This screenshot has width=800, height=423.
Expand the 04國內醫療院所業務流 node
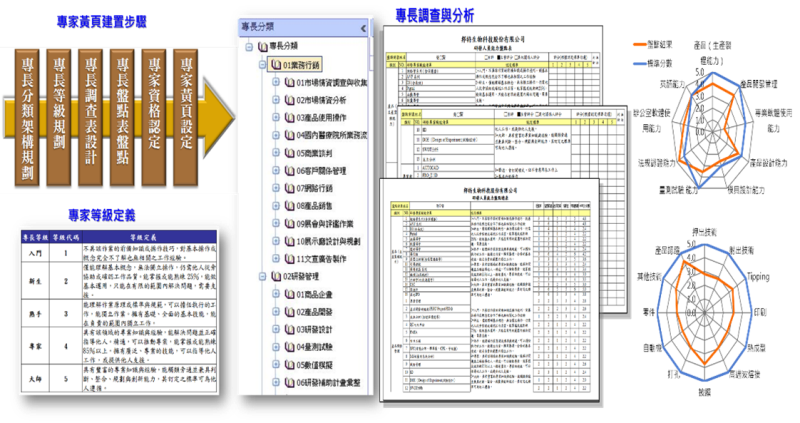tap(276, 135)
